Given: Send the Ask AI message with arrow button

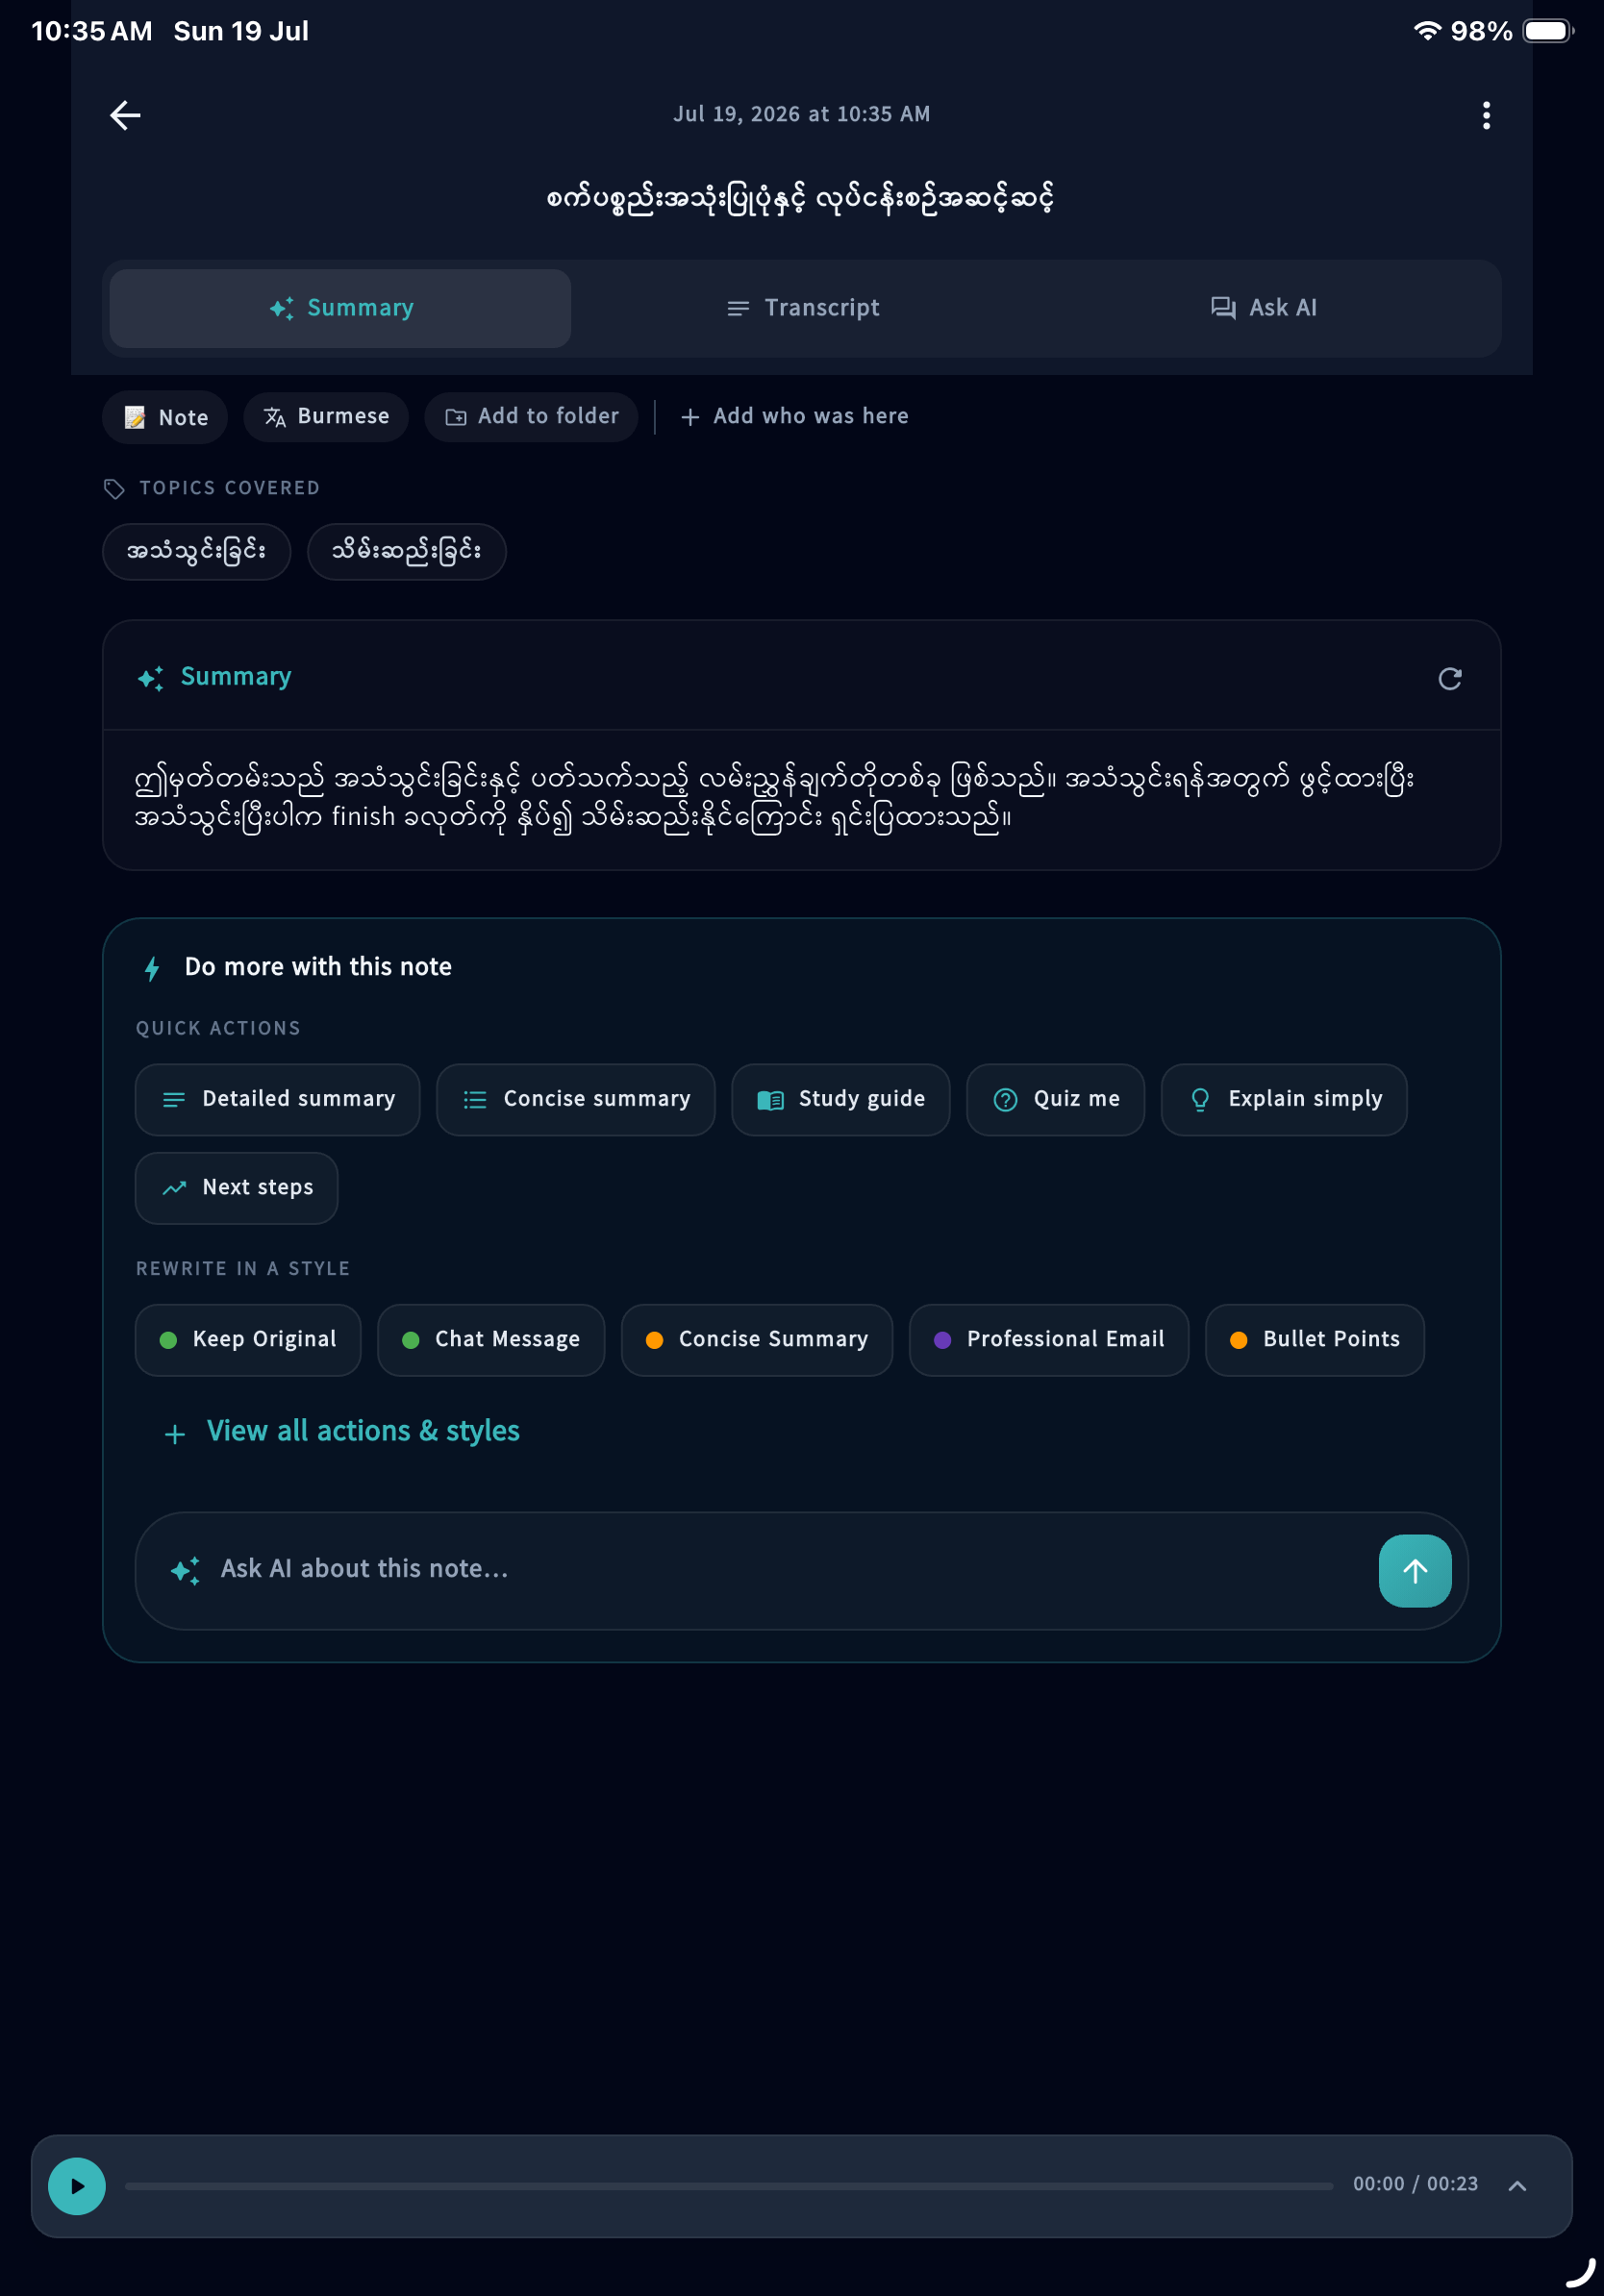Looking at the screenshot, I should [1415, 1570].
